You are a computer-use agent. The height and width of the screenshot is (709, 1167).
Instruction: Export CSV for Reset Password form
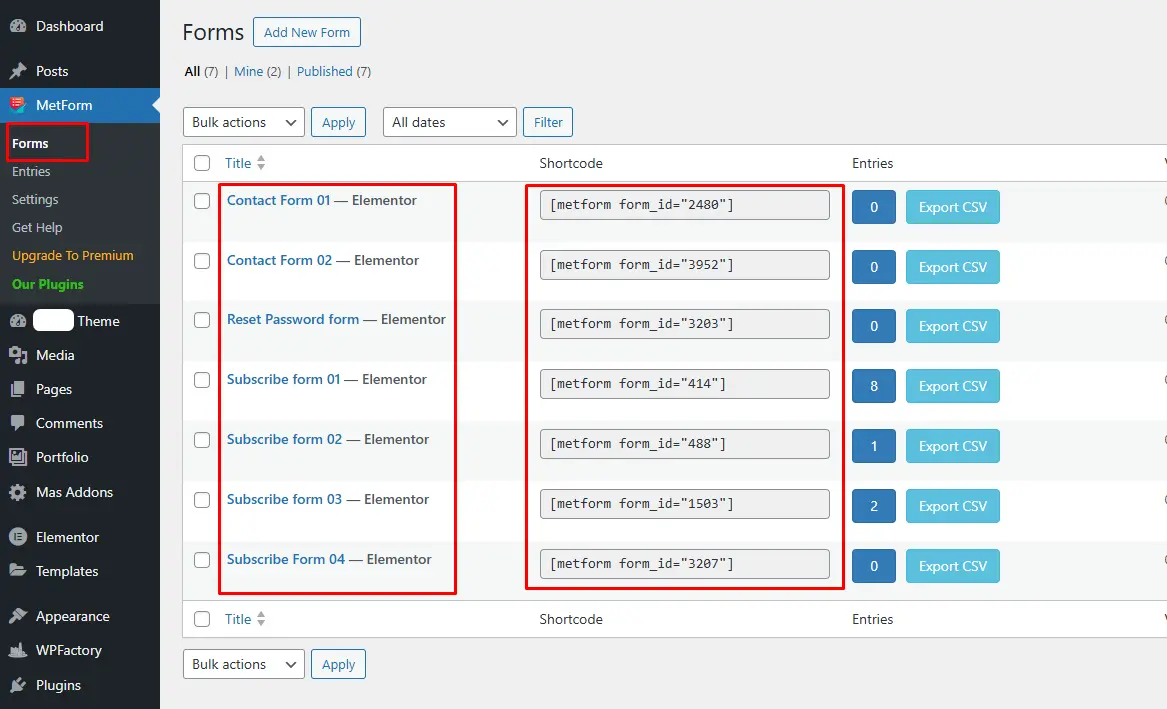[953, 326]
